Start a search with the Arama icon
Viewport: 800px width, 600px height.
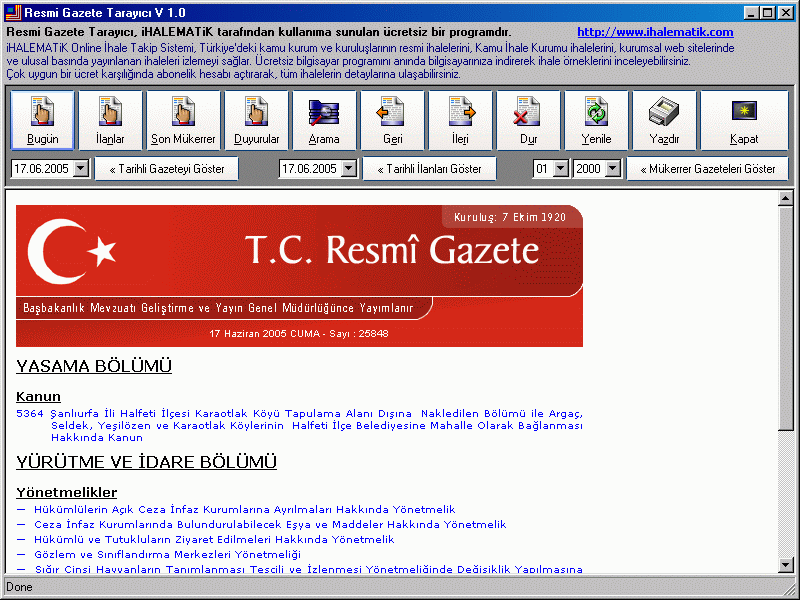pos(324,120)
